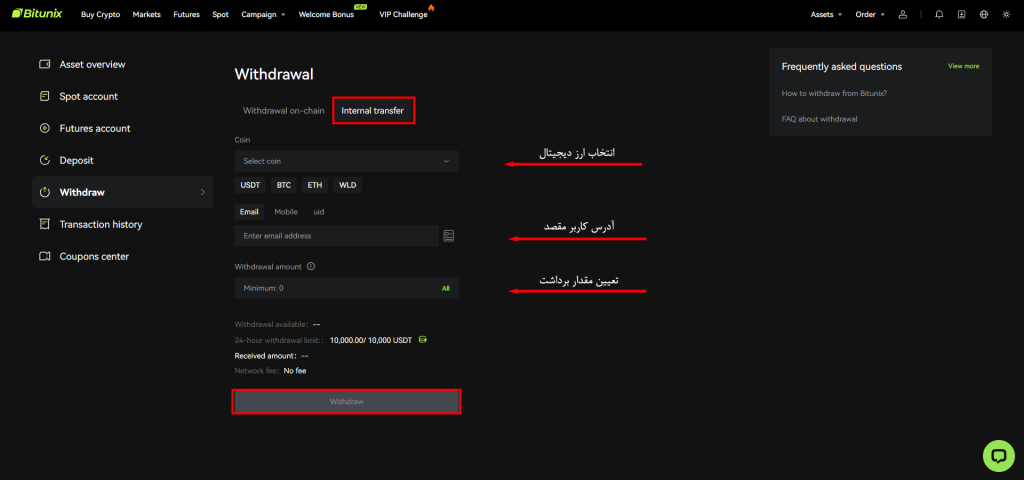
Task: Click the withdrawal amount info icon
Action: pyautogui.click(x=311, y=266)
